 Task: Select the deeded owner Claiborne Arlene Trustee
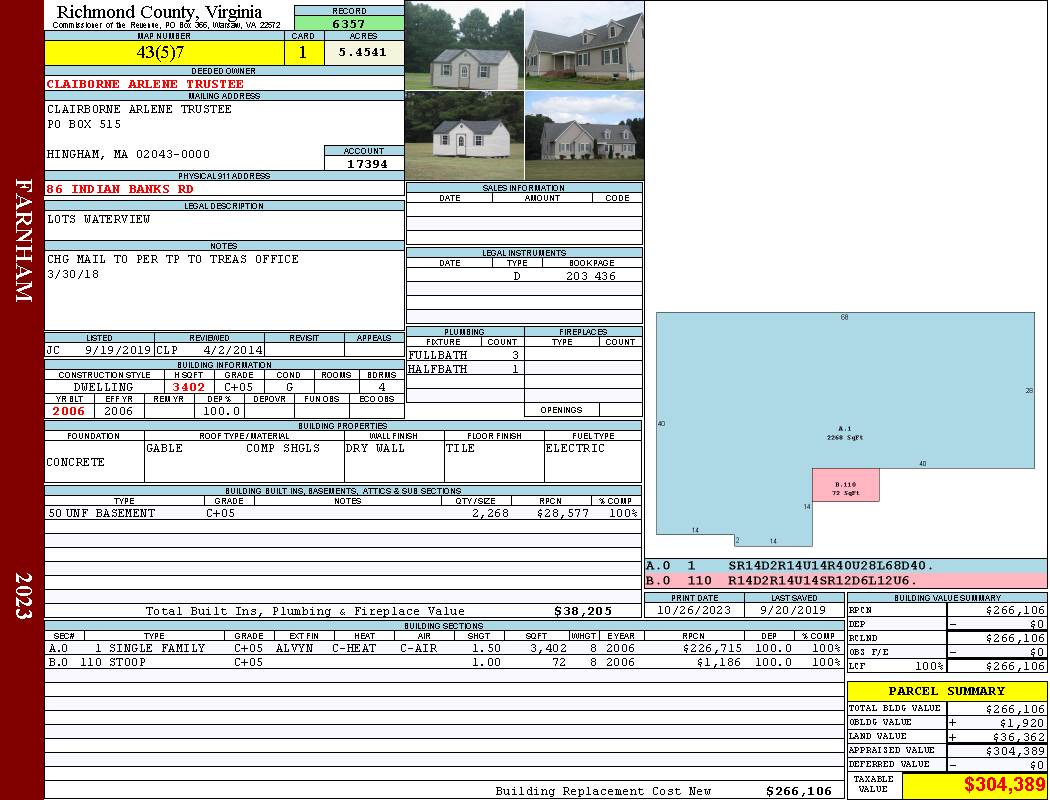(x=145, y=84)
